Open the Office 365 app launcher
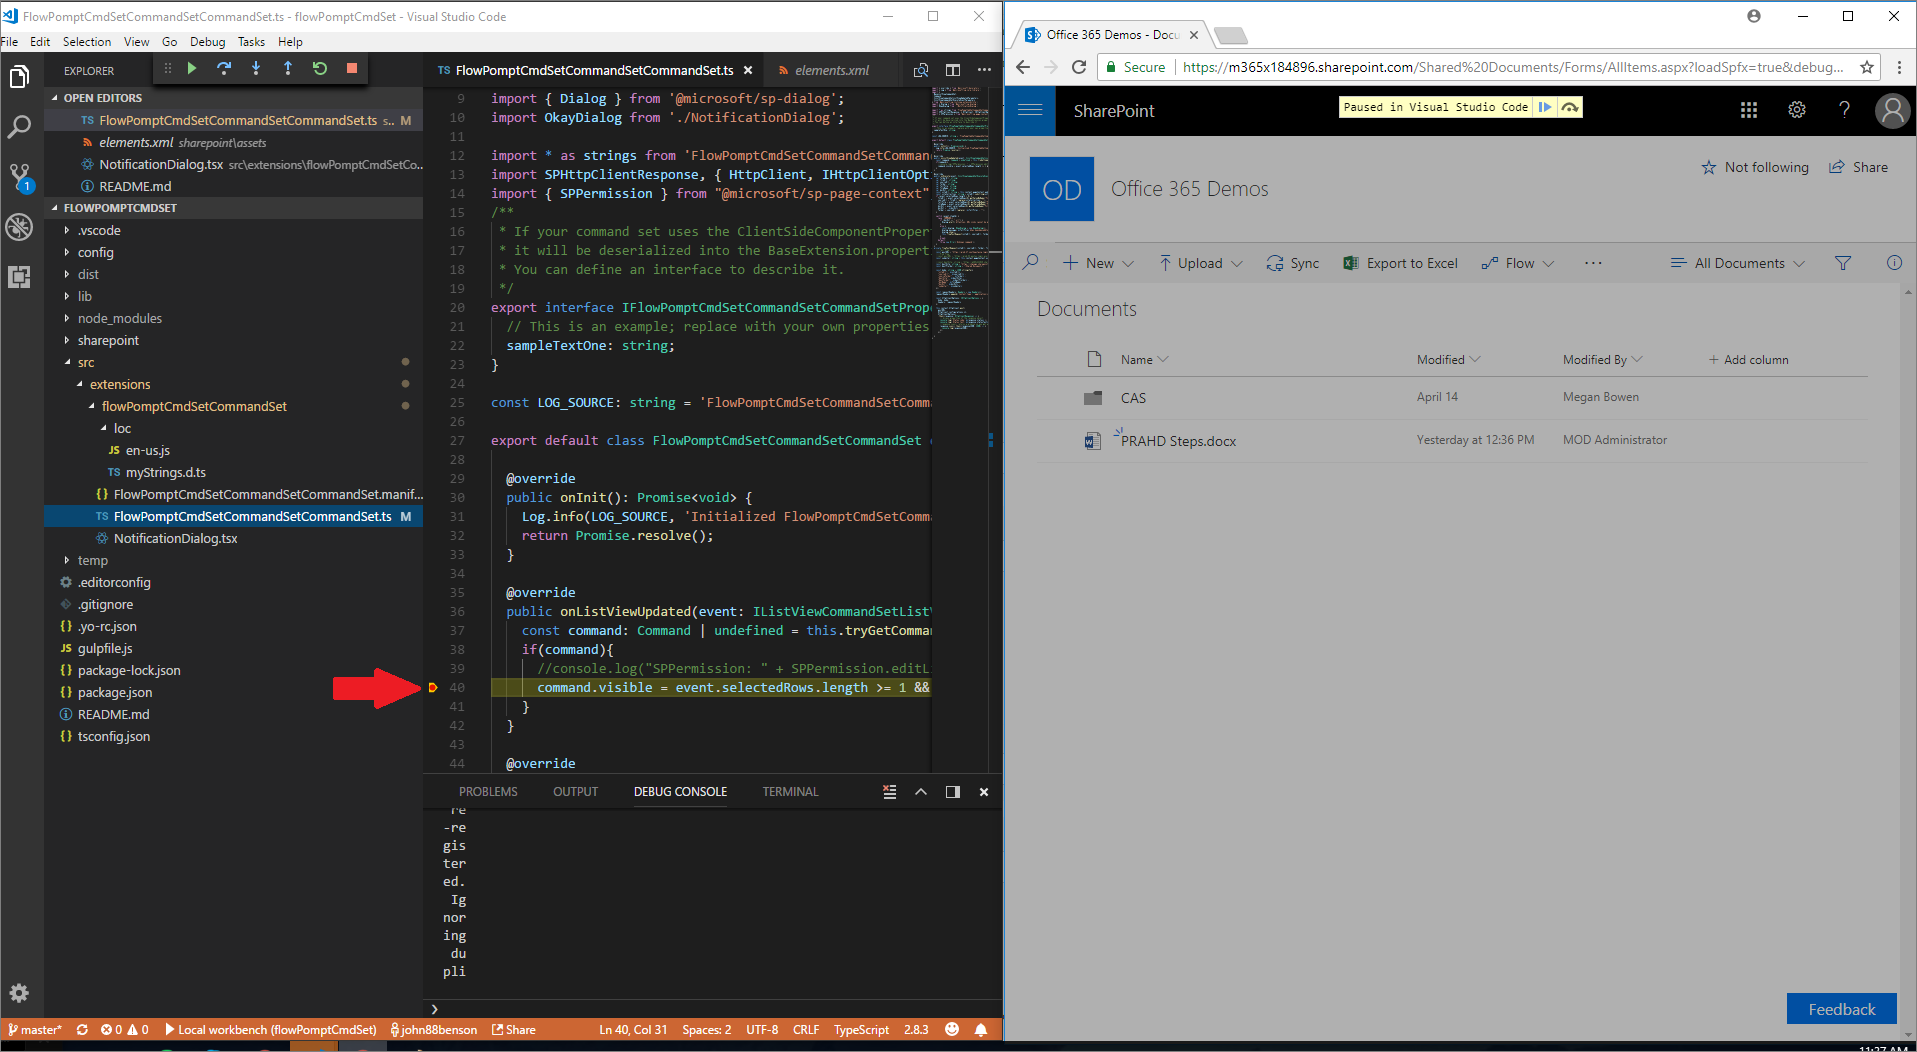1917x1052 pixels. pos(1748,110)
